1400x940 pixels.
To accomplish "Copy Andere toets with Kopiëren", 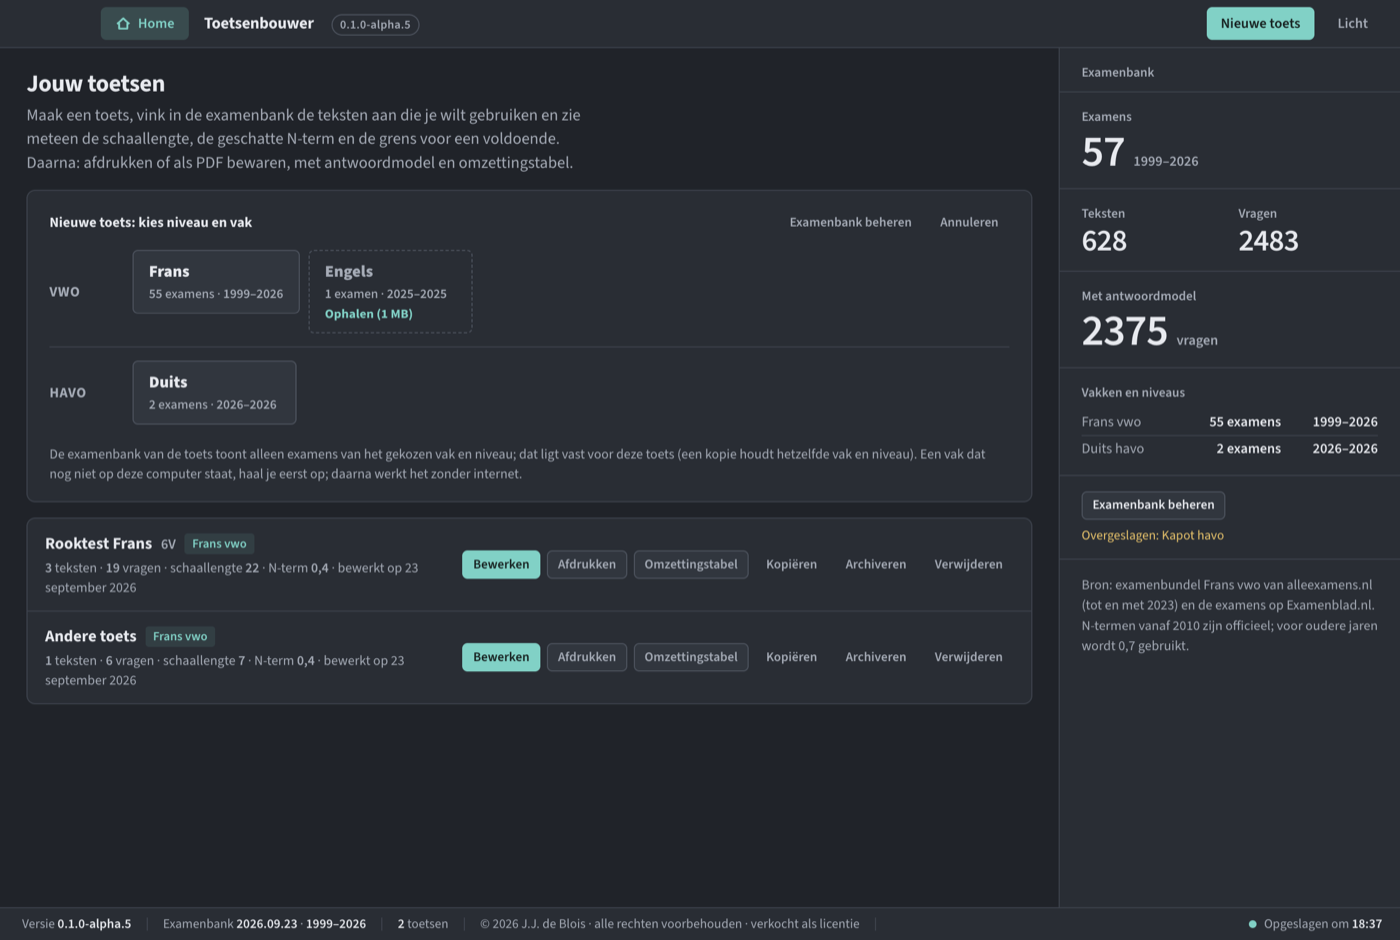I will pos(792,657).
